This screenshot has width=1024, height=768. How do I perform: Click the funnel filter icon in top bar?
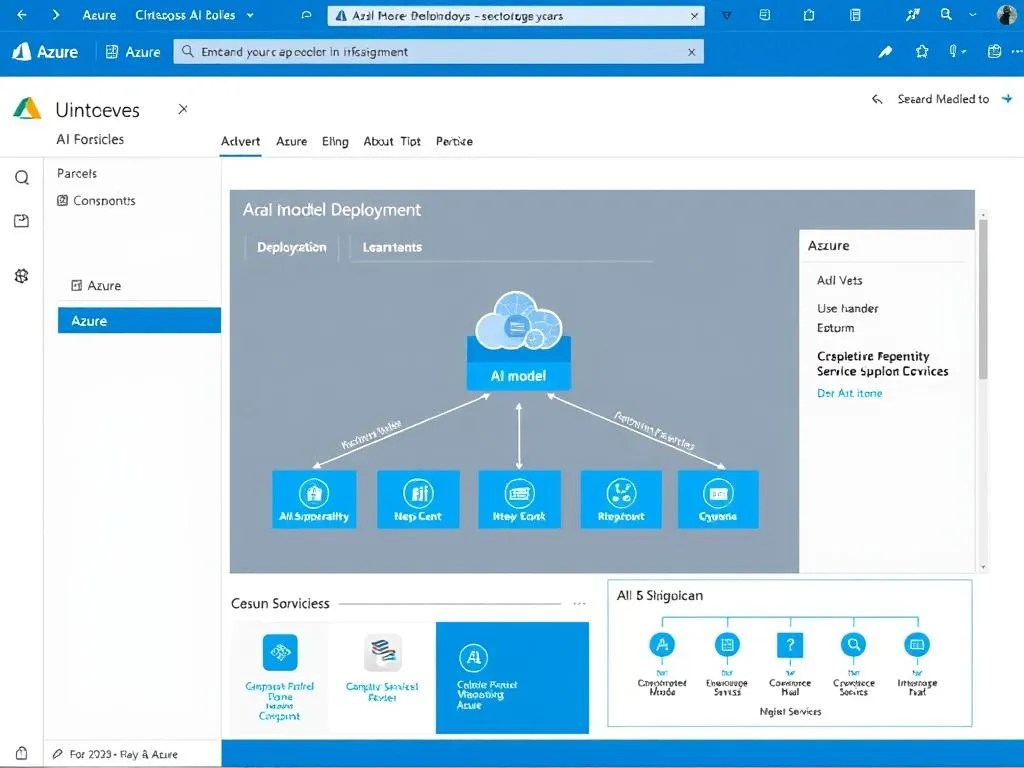pyautogui.click(x=726, y=15)
